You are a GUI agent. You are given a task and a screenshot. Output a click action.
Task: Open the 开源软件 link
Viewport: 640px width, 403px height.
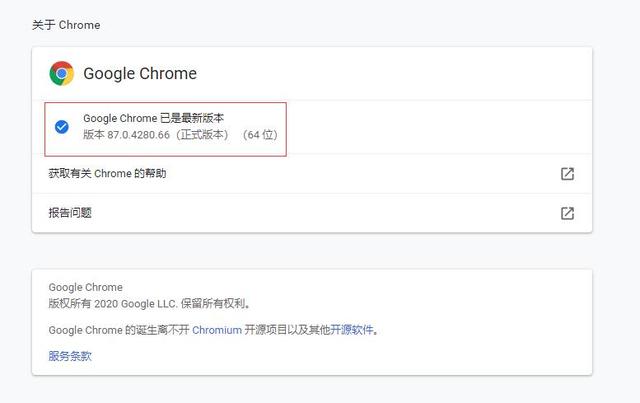[354, 330]
